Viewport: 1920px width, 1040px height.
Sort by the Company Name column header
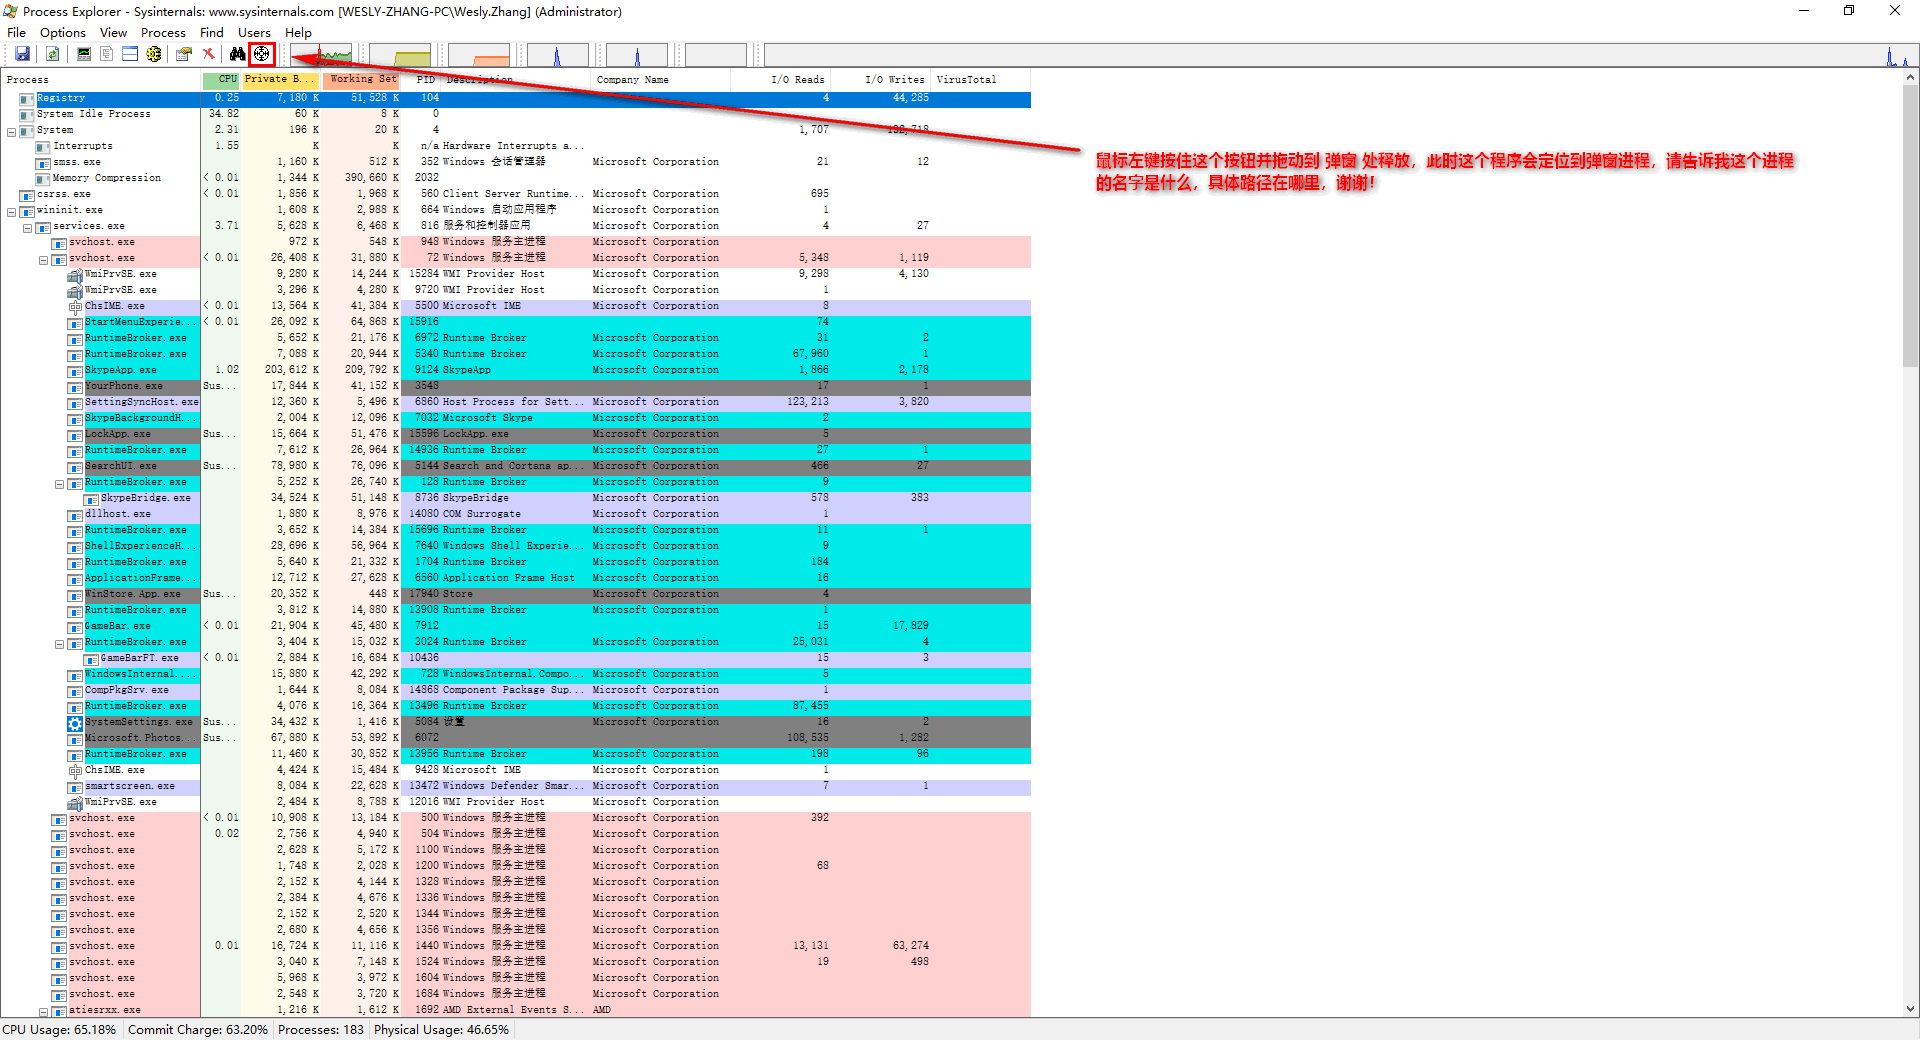(660, 80)
